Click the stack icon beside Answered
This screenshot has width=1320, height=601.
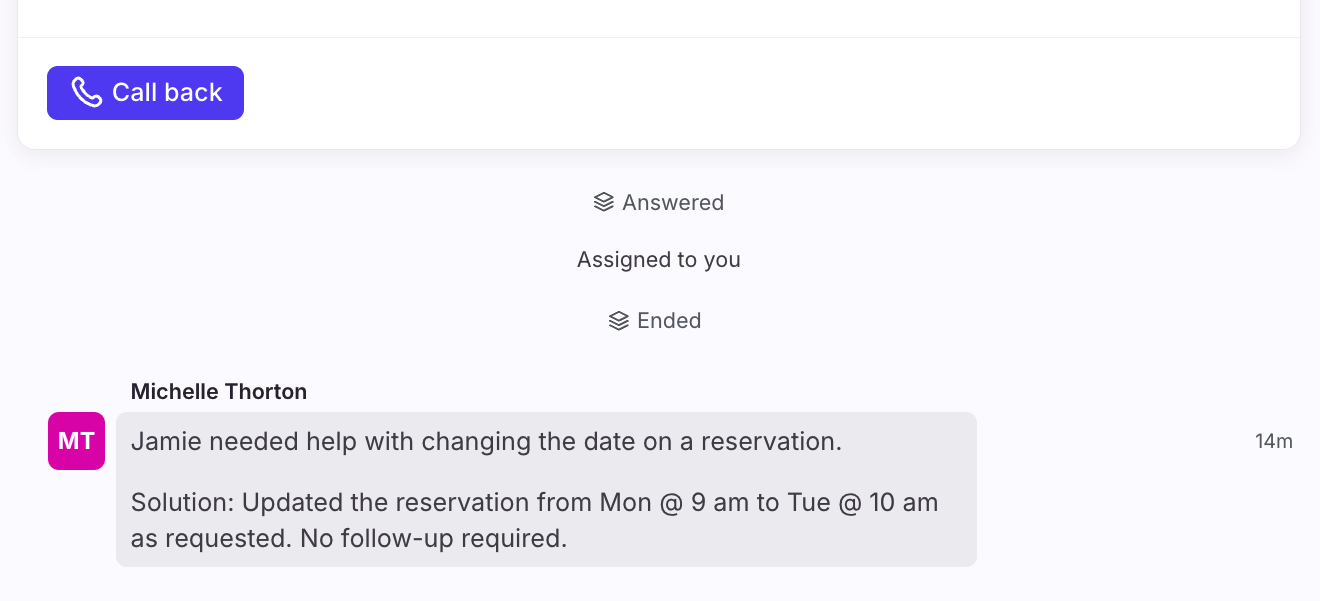[603, 203]
